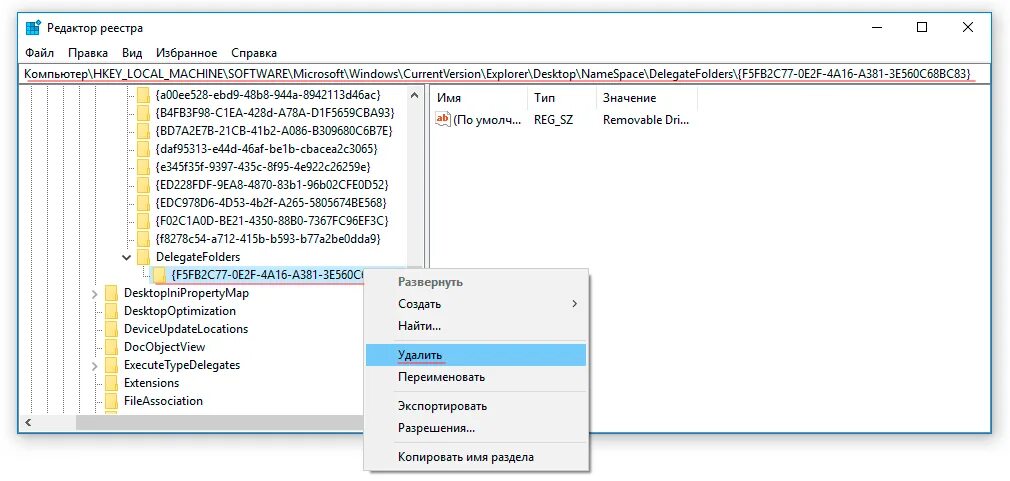Image resolution: width=1010 pixels, height=481 pixels.
Task: Select the Extensions key name
Action: pos(151,383)
